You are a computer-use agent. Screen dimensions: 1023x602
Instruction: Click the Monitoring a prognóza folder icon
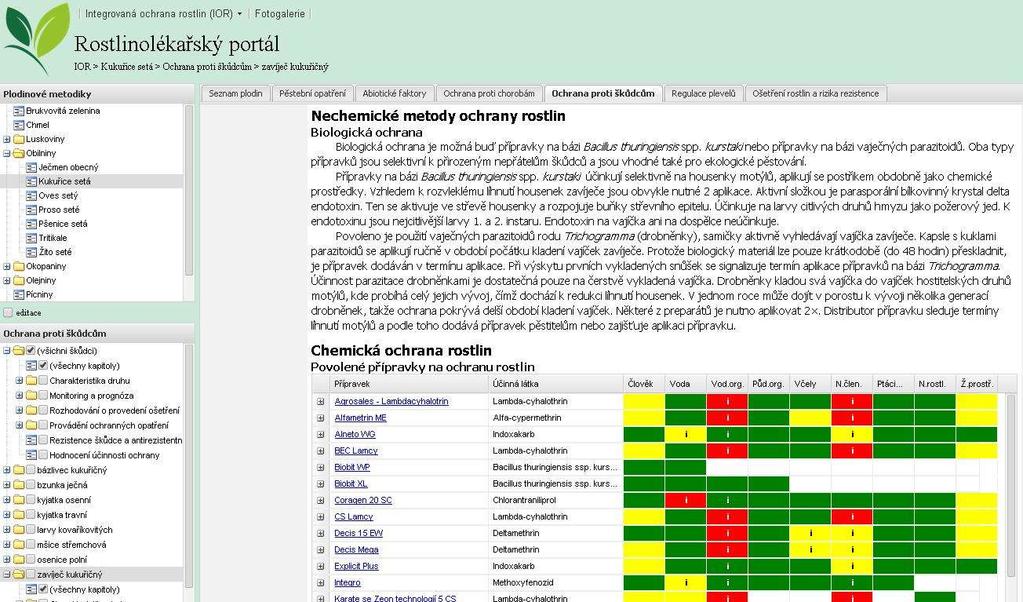point(31,396)
